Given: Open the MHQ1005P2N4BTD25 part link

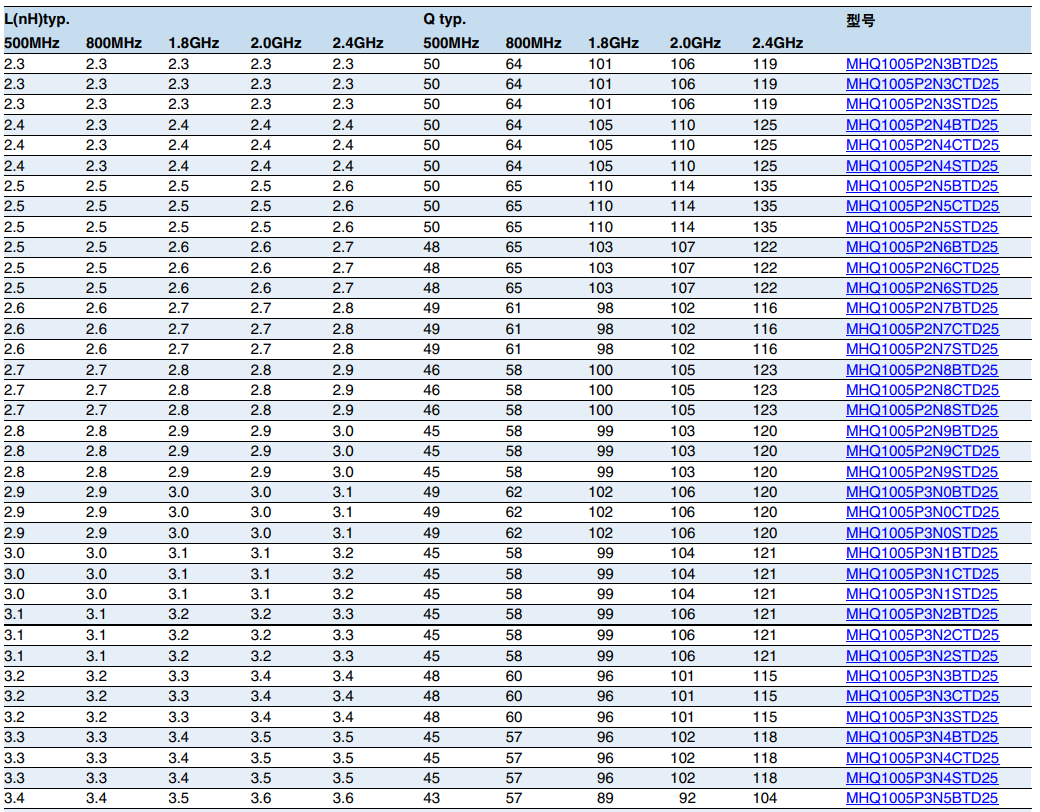Looking at the screenshot, I should 922,125.
